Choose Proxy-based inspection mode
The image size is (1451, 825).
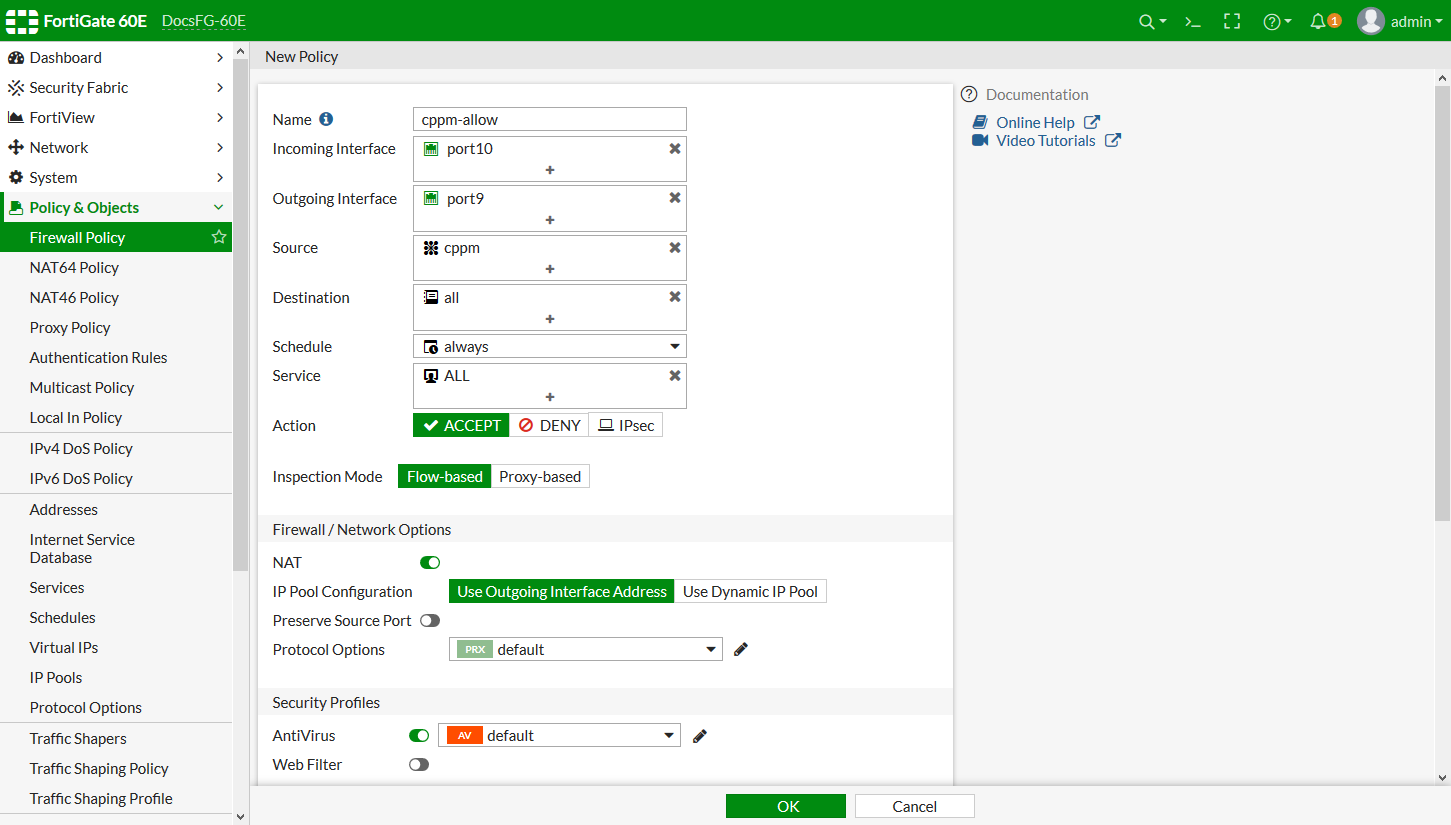coord(540,476)
